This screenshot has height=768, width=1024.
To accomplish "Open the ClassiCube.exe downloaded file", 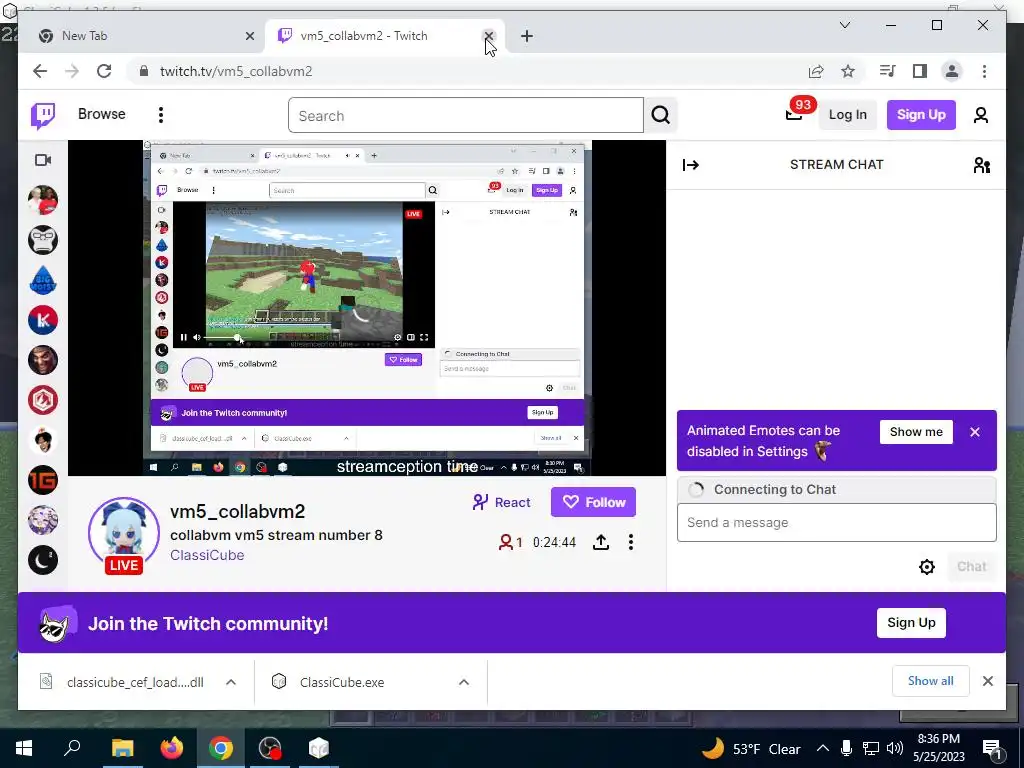I will (x=342, y=682).
